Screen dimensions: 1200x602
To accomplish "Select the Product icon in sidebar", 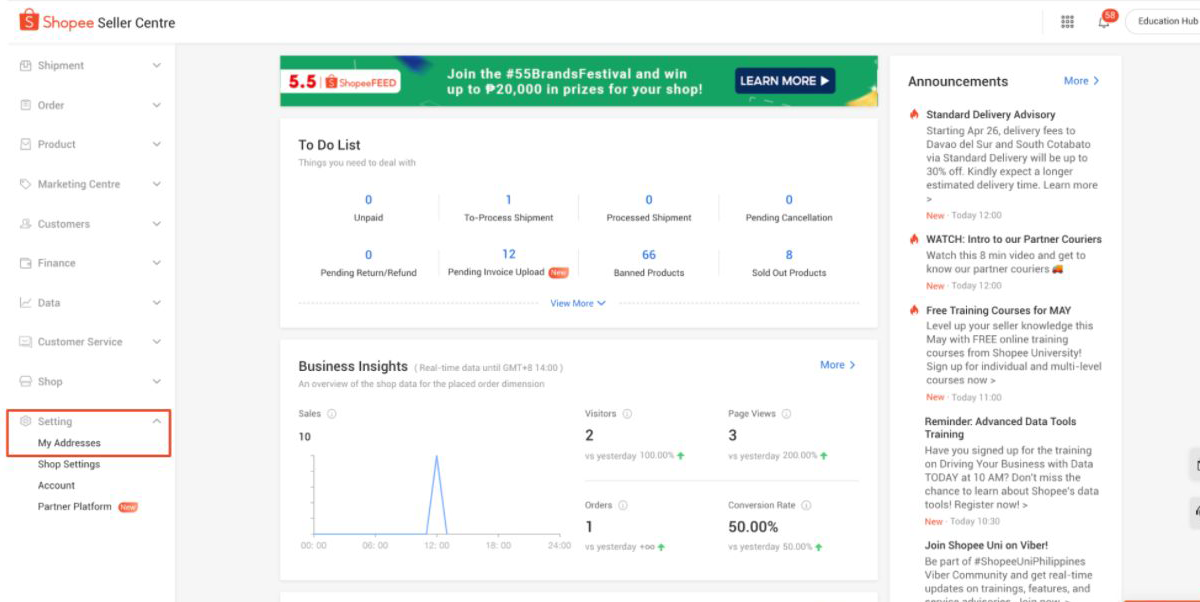I will (22, 144).
